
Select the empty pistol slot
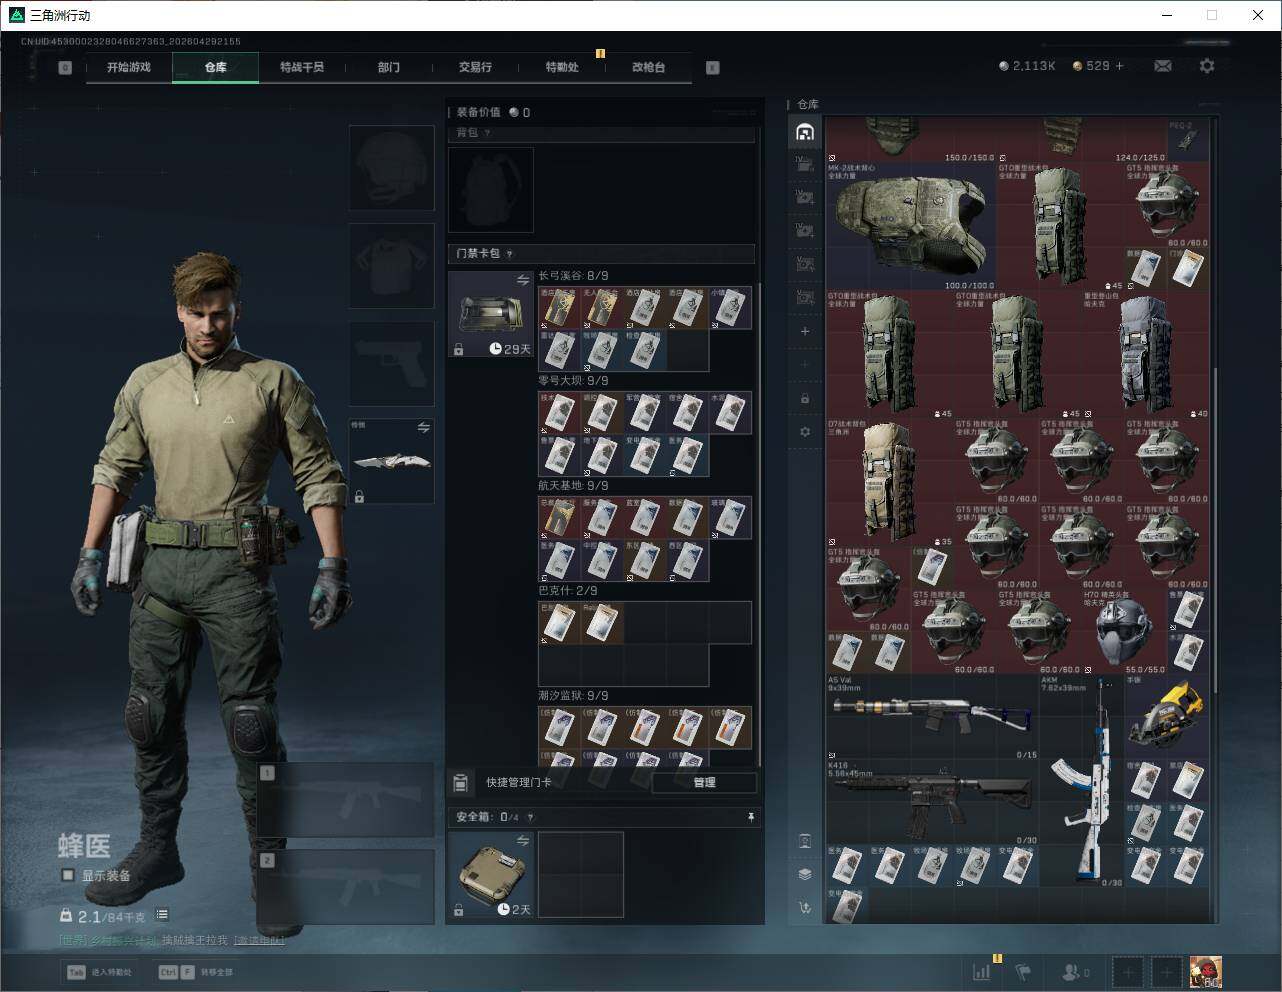[x=392, y=364]
